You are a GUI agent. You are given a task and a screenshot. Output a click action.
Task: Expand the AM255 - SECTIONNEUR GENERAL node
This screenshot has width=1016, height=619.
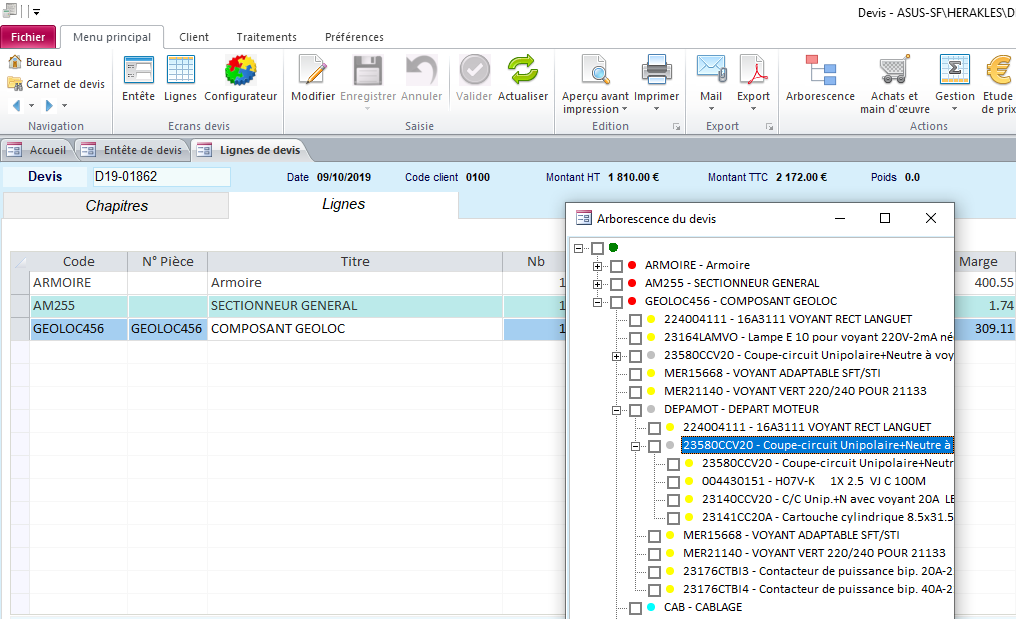point(598,284)
